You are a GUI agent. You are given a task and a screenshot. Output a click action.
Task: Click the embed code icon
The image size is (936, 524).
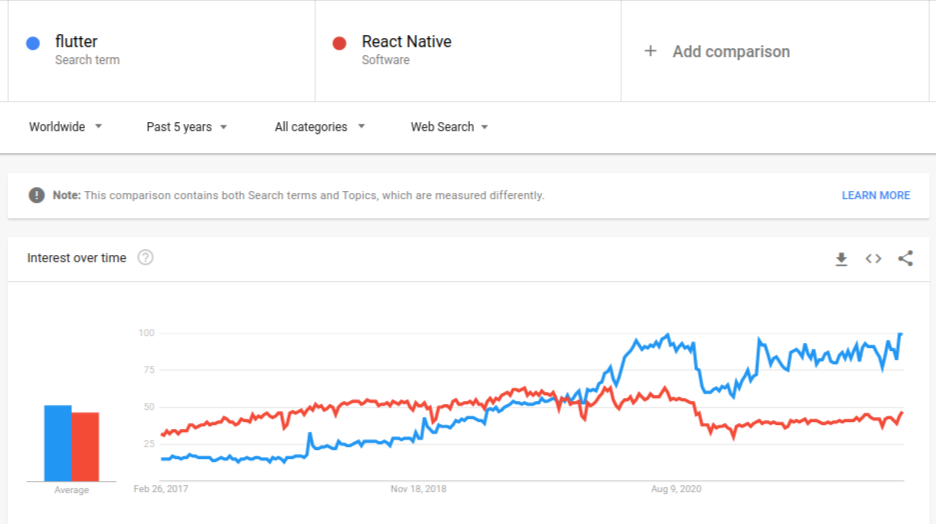point(873,259)
